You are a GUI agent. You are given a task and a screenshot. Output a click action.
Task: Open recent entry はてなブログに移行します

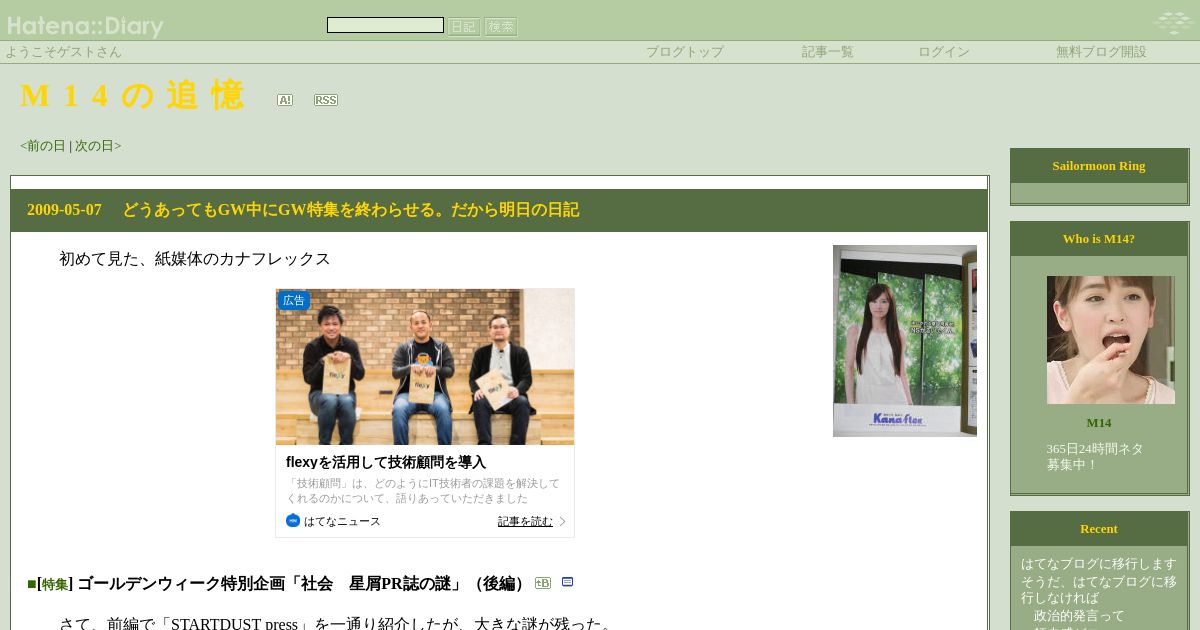coord(1099,564)
